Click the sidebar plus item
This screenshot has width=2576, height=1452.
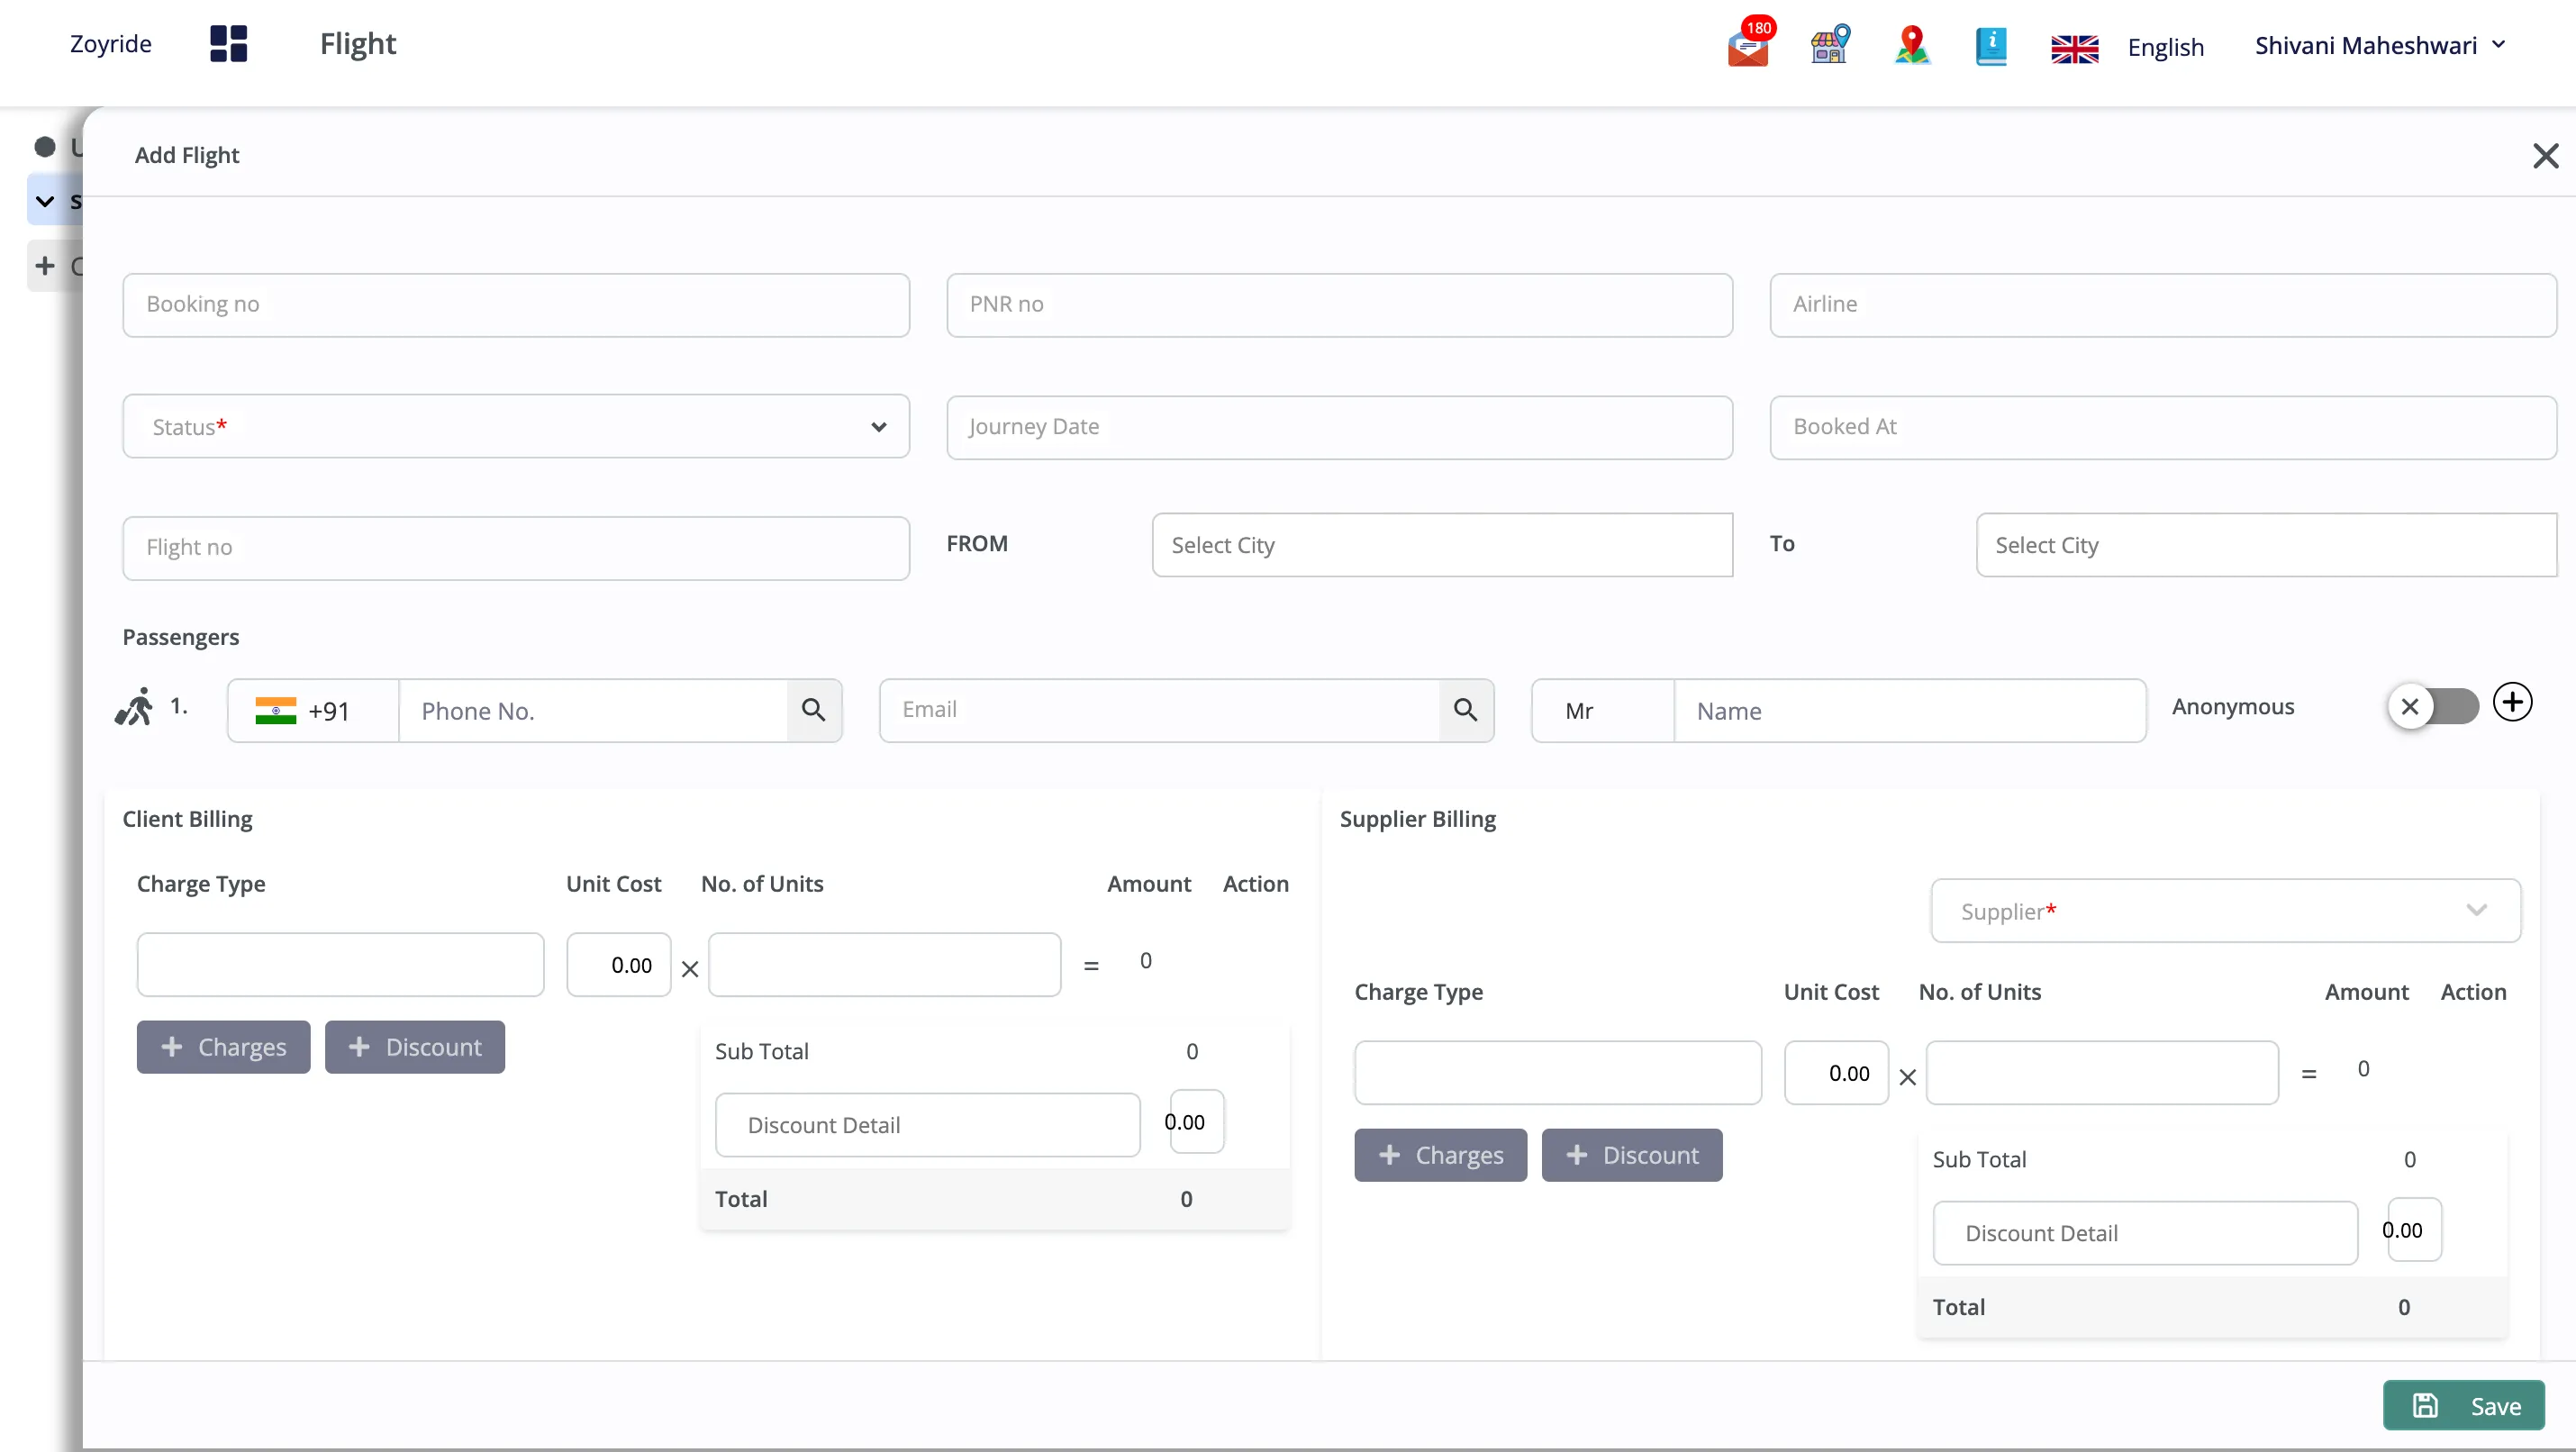pyautogui.click(x=45, y=266)
